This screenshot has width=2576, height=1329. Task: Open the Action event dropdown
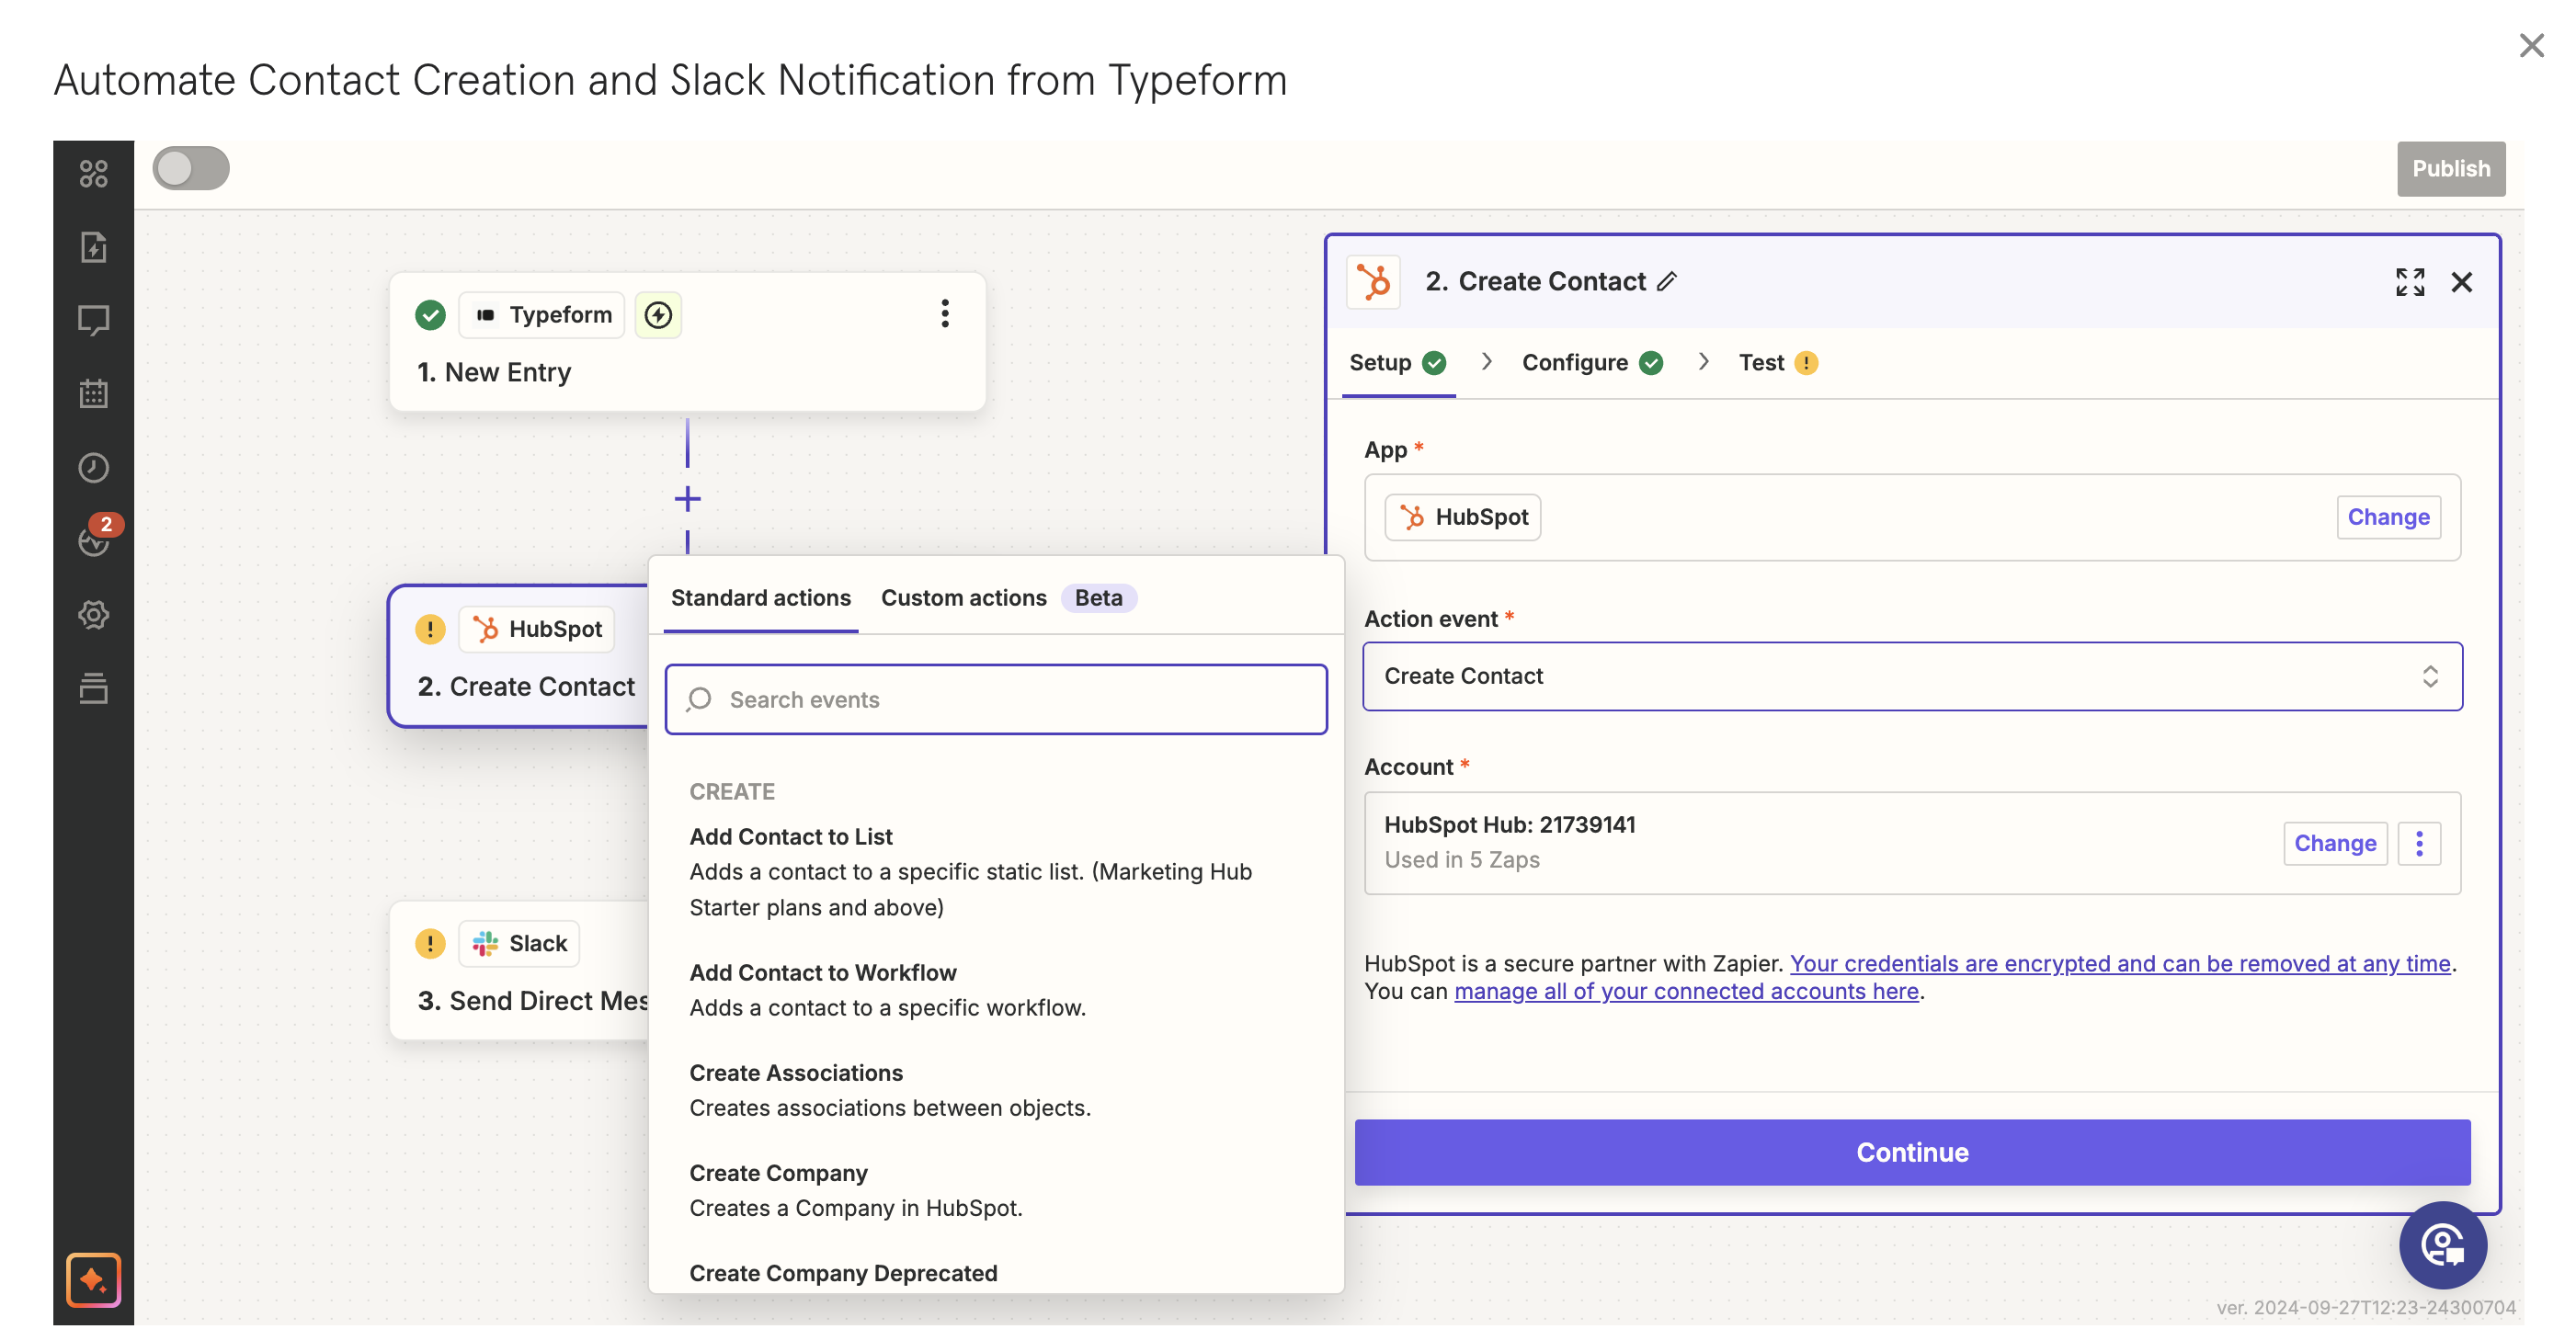(1912, 677)
